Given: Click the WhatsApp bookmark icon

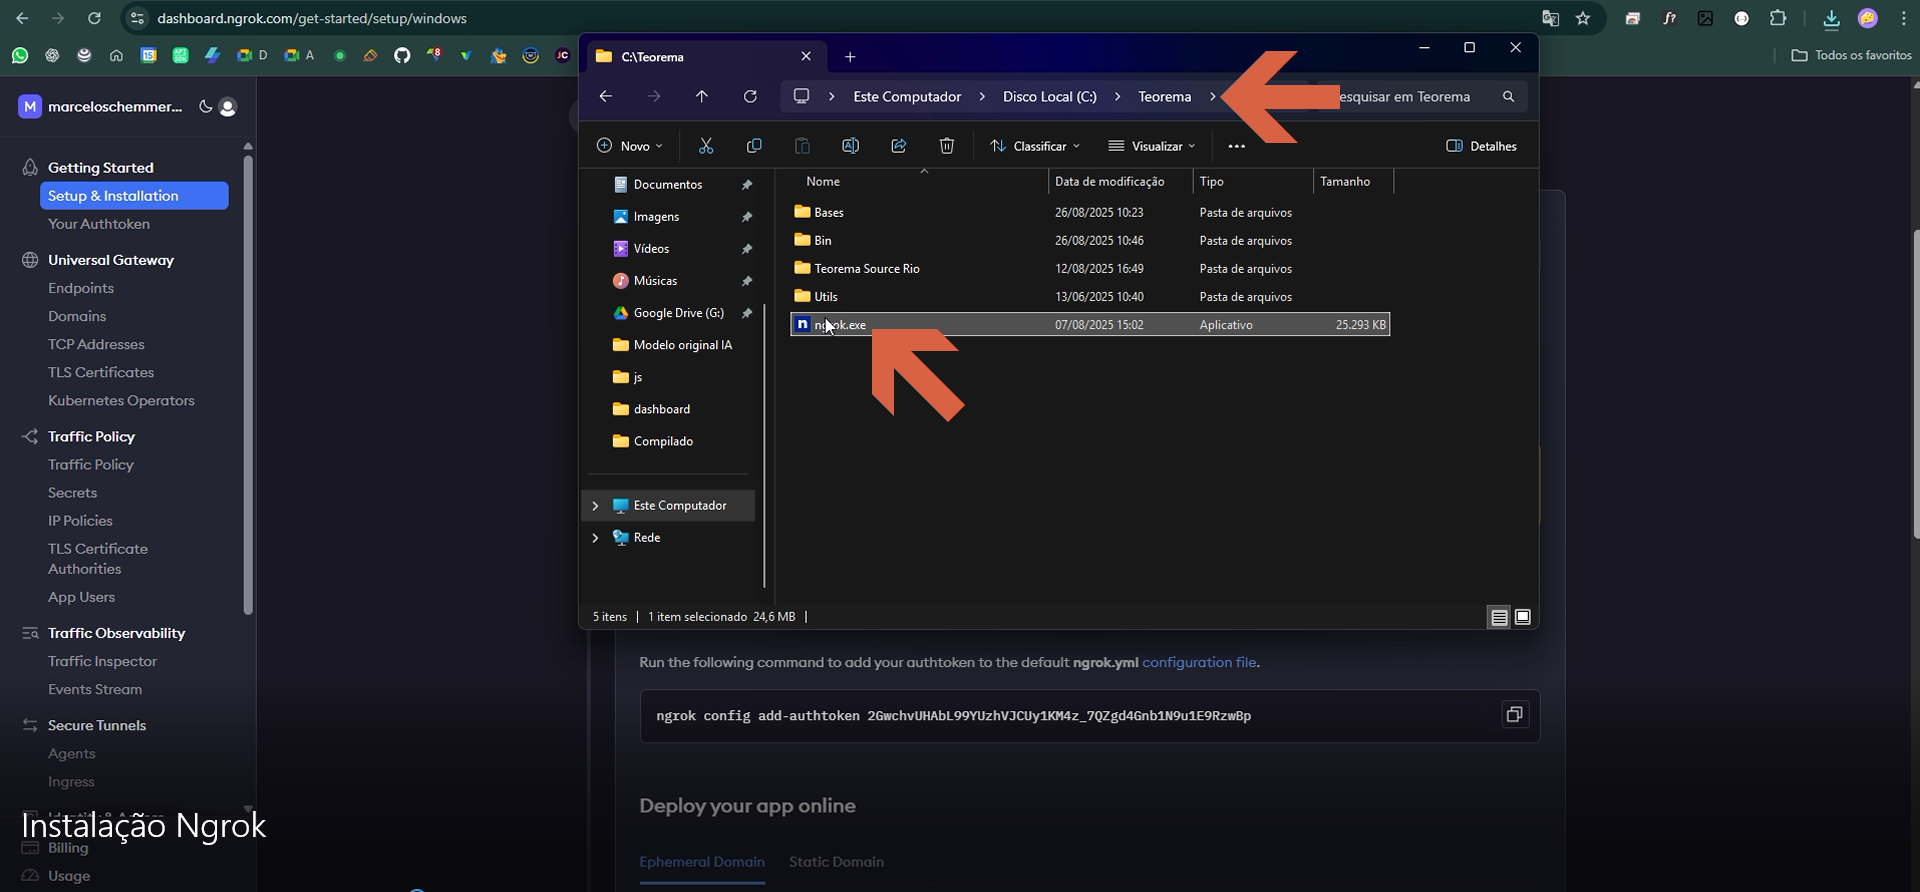Looking at the screenshot, I should coord(20,55).
